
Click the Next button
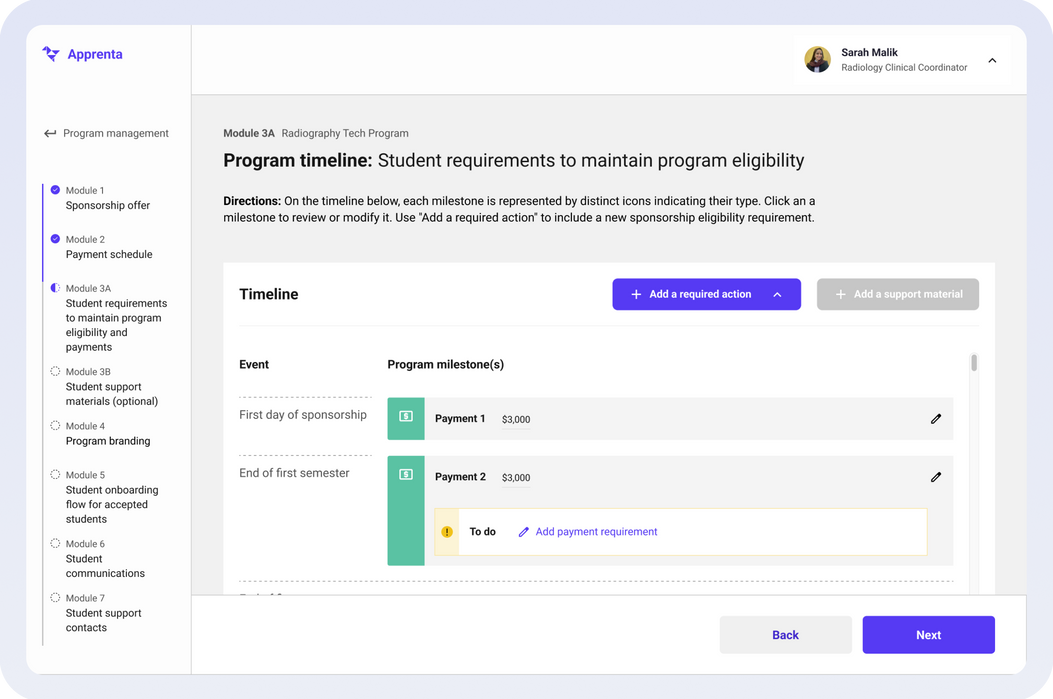[928, 635]
